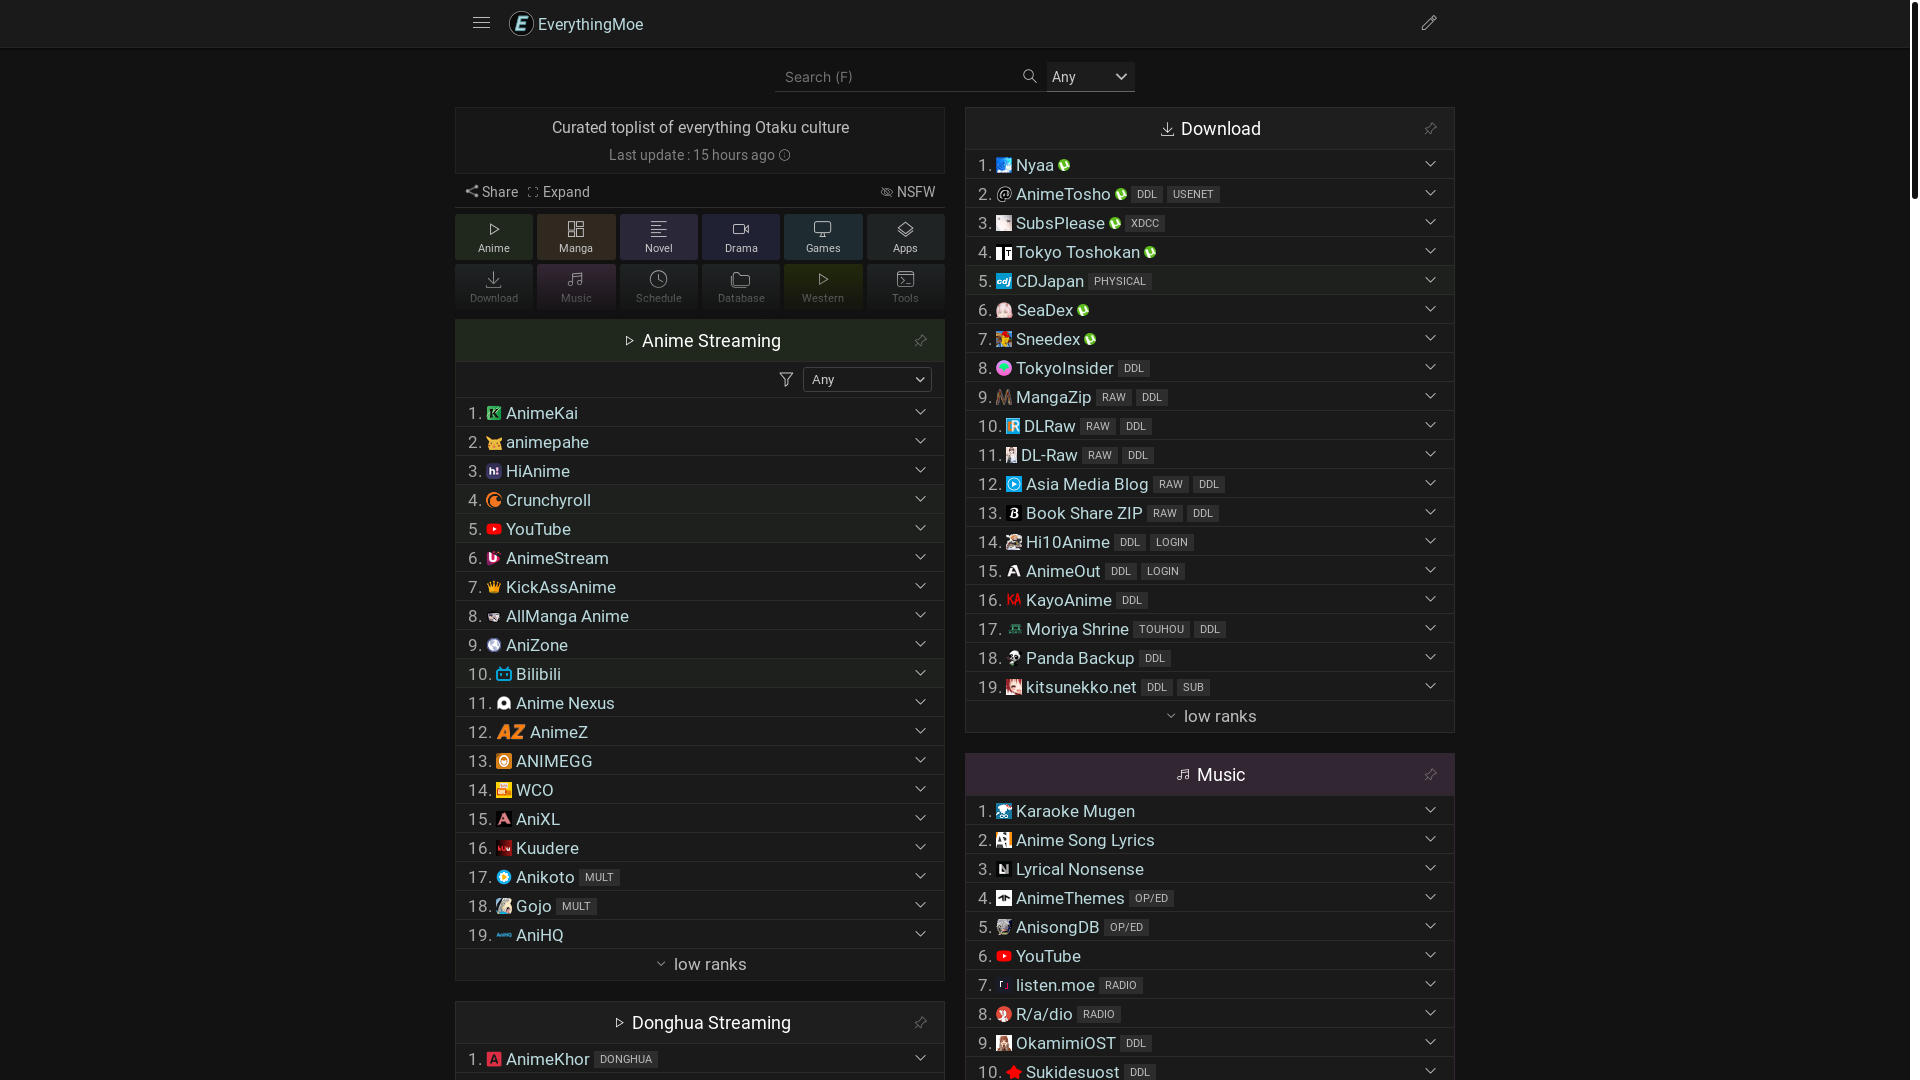Select the Novel category tab
Screen dimensions: 1920x1080
[659, 237]
